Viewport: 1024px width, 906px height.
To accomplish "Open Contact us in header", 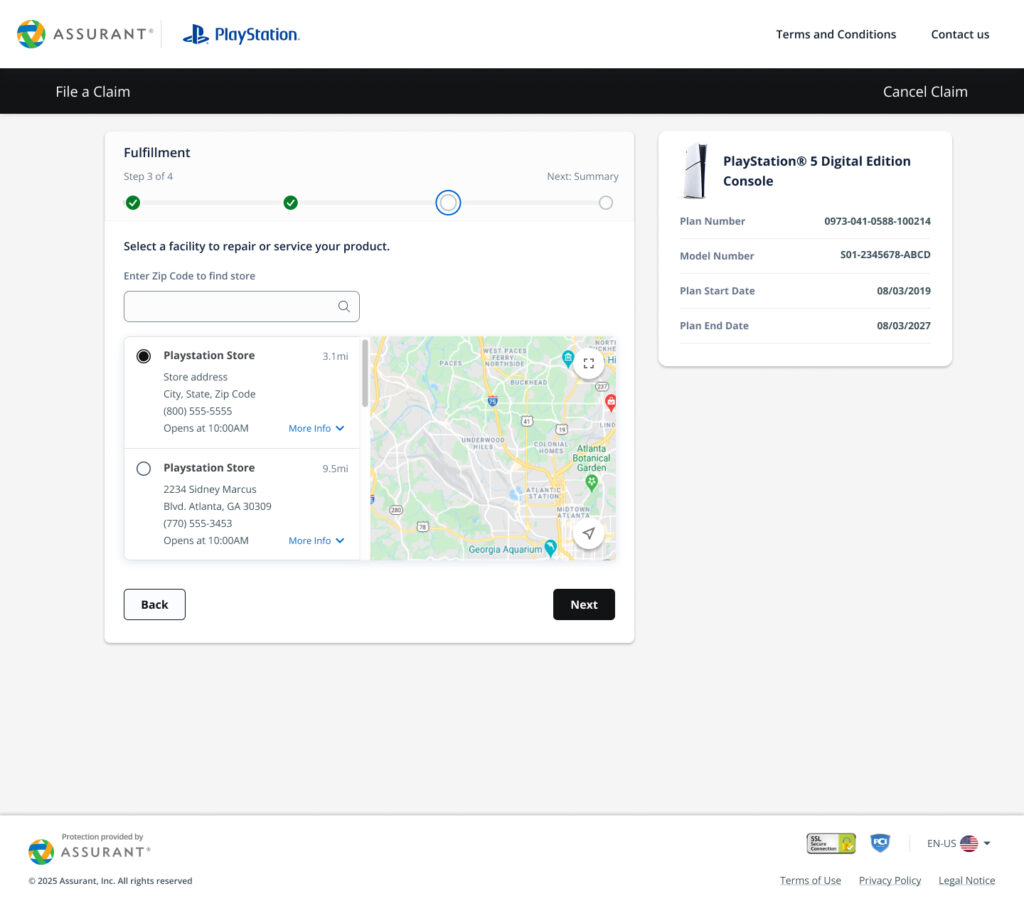I will pos(960,34).
